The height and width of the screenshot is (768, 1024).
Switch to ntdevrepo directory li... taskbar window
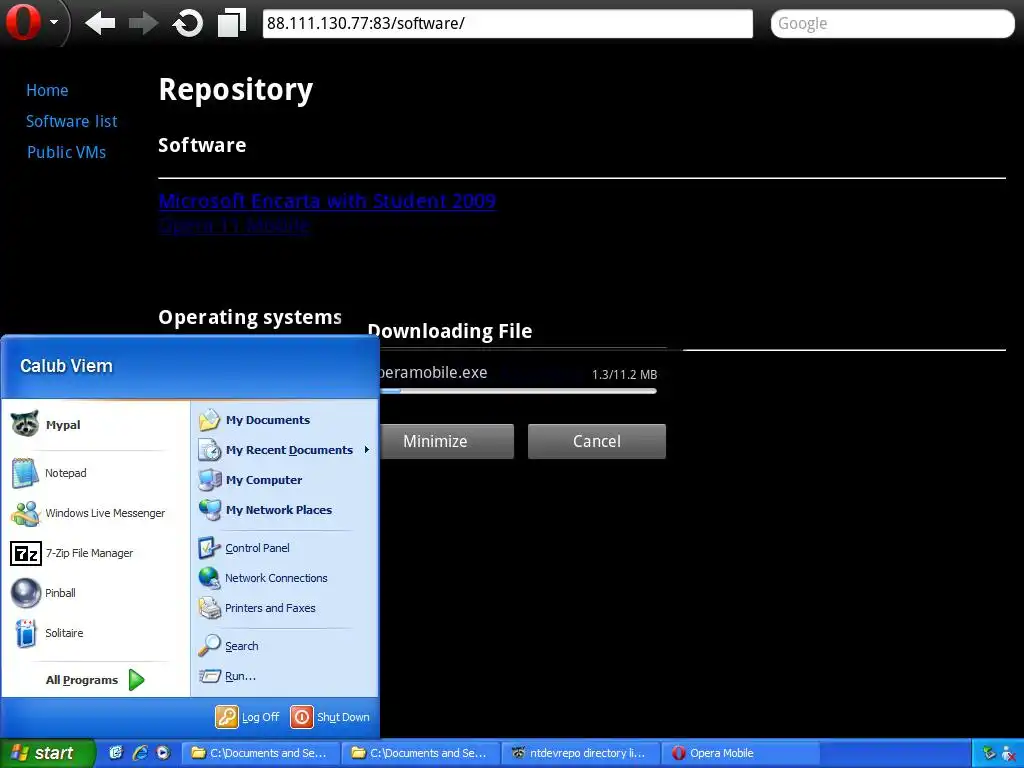click(x=581, y=753)
